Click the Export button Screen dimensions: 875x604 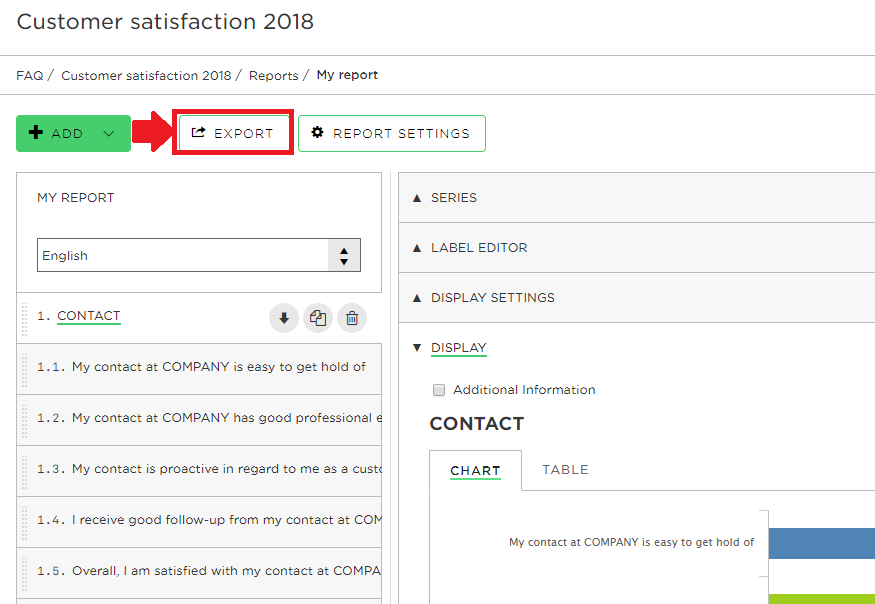[234, 133]
